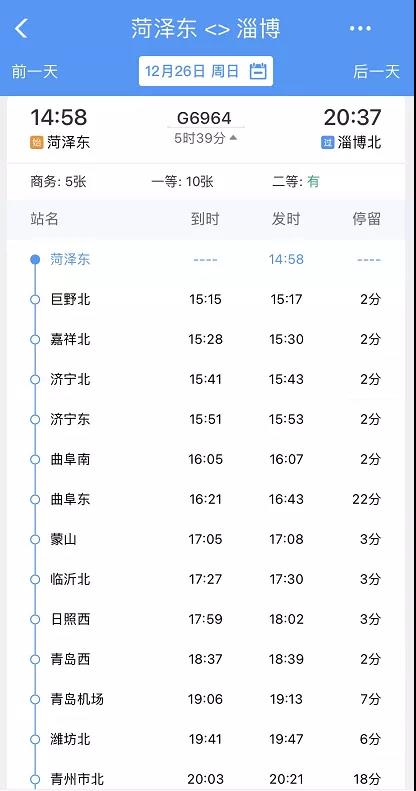The width and height of the screenshot is (416, 791).
Task: Open the 12月26日 周日 date selector
Action: (x=206, y=71)
